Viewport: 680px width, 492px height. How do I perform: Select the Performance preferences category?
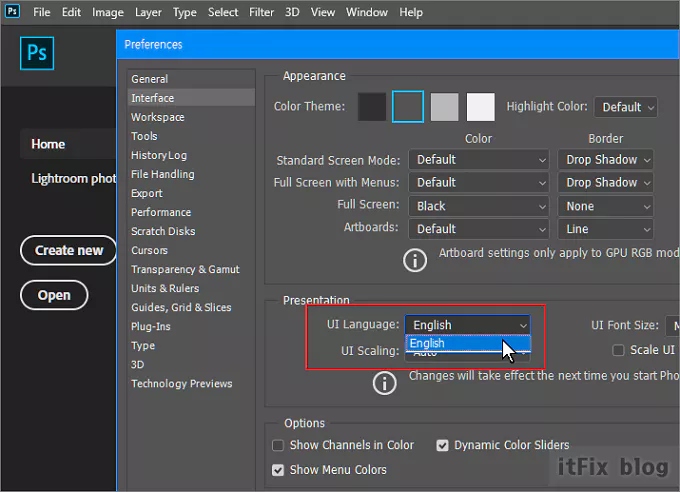[x=191, y=212]
